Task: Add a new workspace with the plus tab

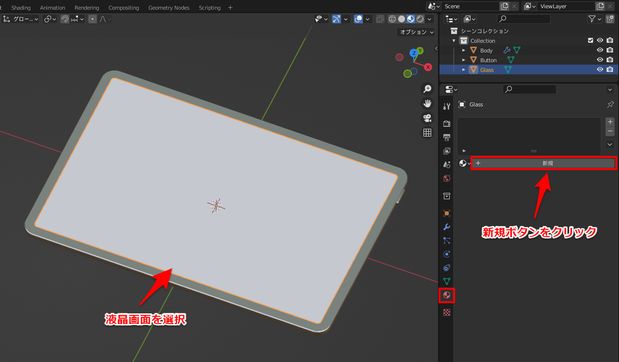Action: [230, 8]
